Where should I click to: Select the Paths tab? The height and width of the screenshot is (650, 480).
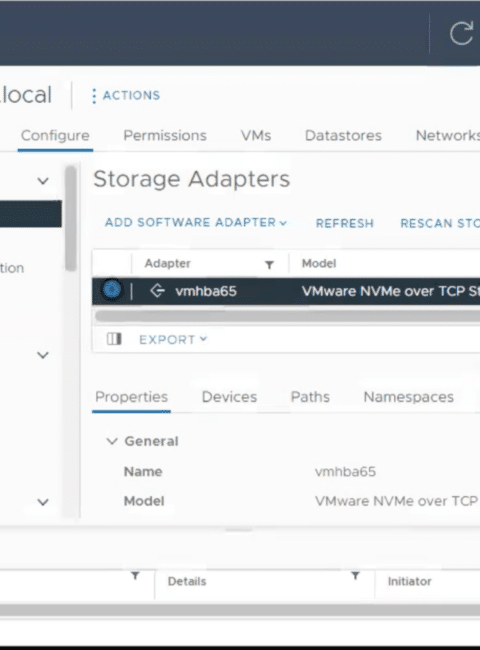(x=310, y=397)
